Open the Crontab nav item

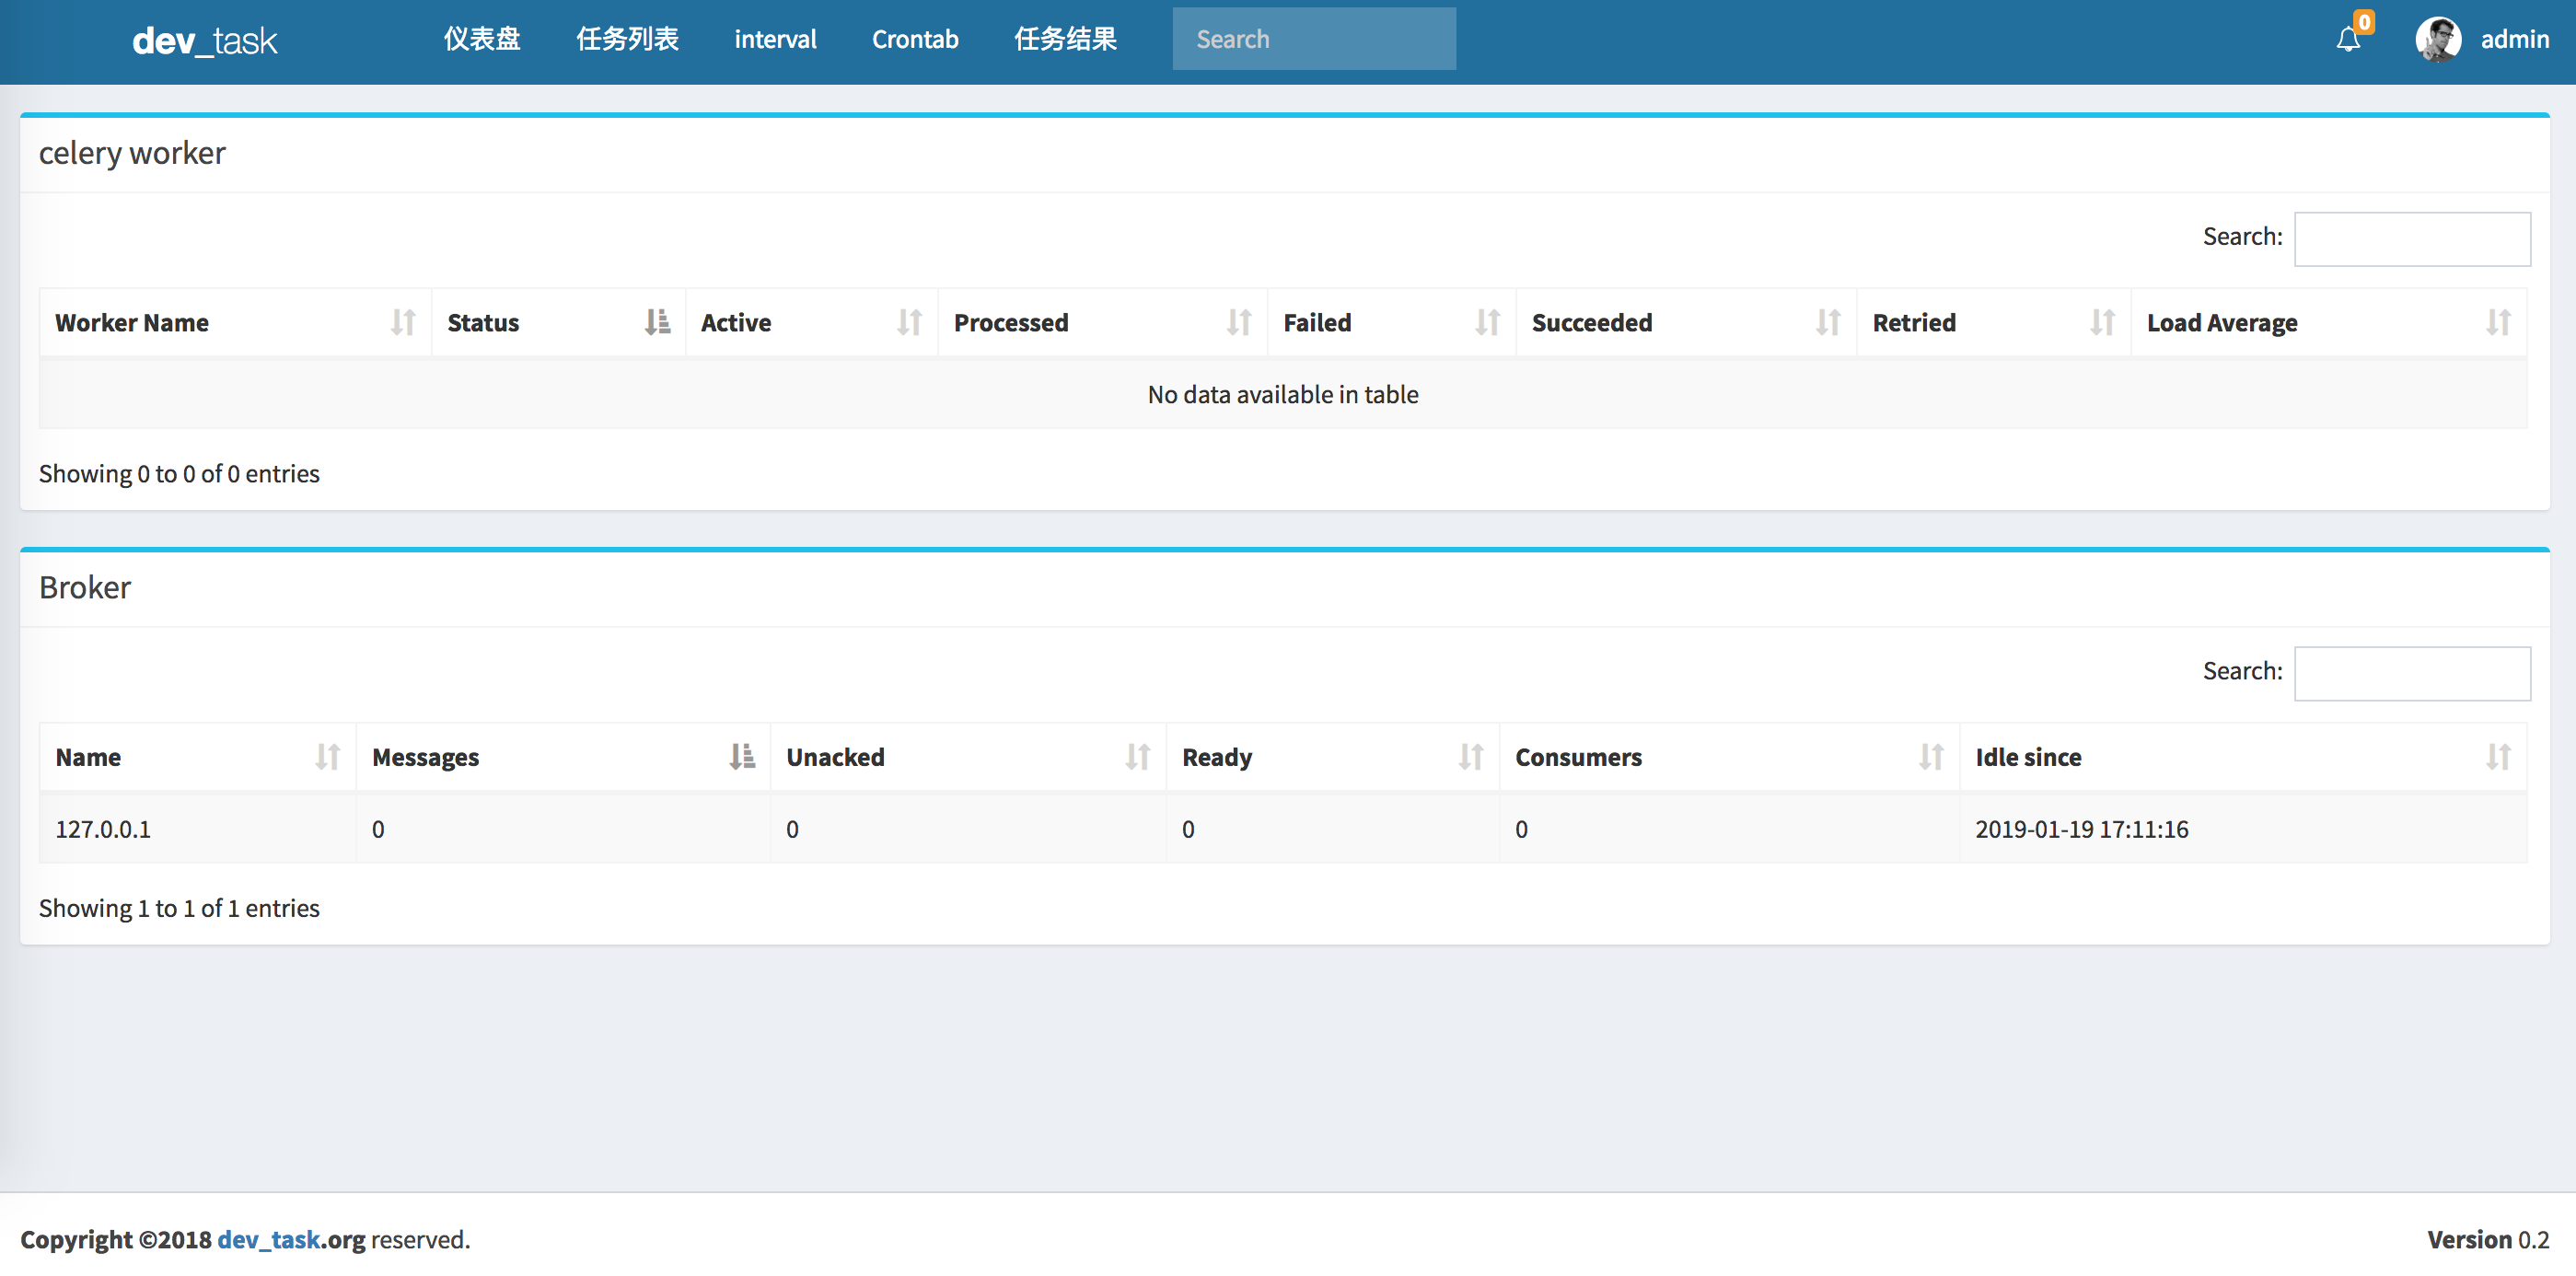pyautogui.click(x=914, y=40)
